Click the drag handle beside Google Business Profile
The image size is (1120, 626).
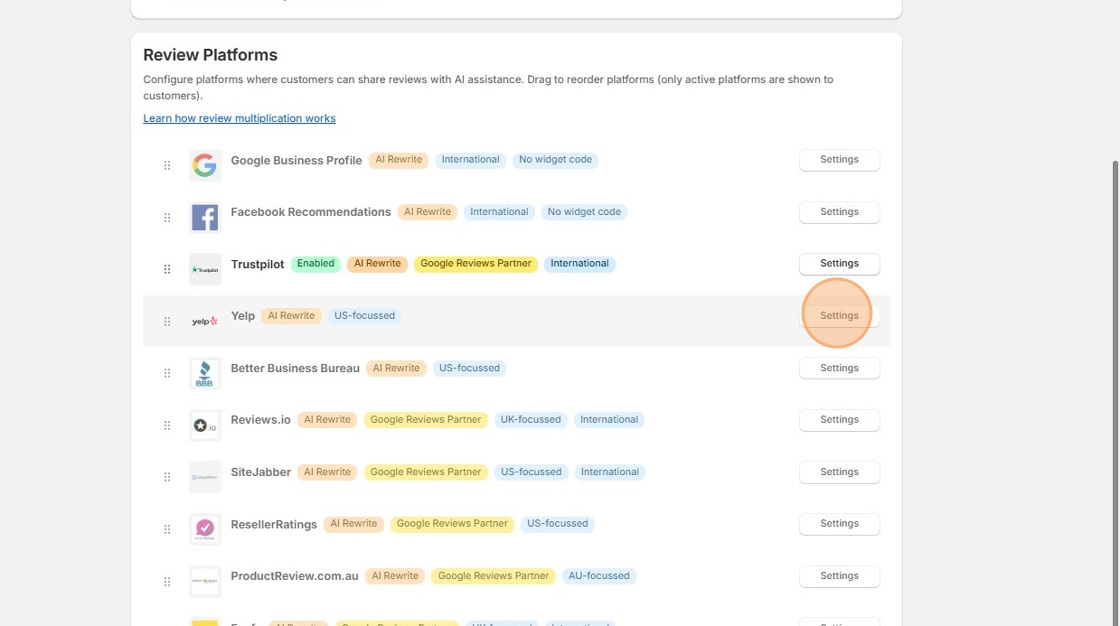coord(167,165)
